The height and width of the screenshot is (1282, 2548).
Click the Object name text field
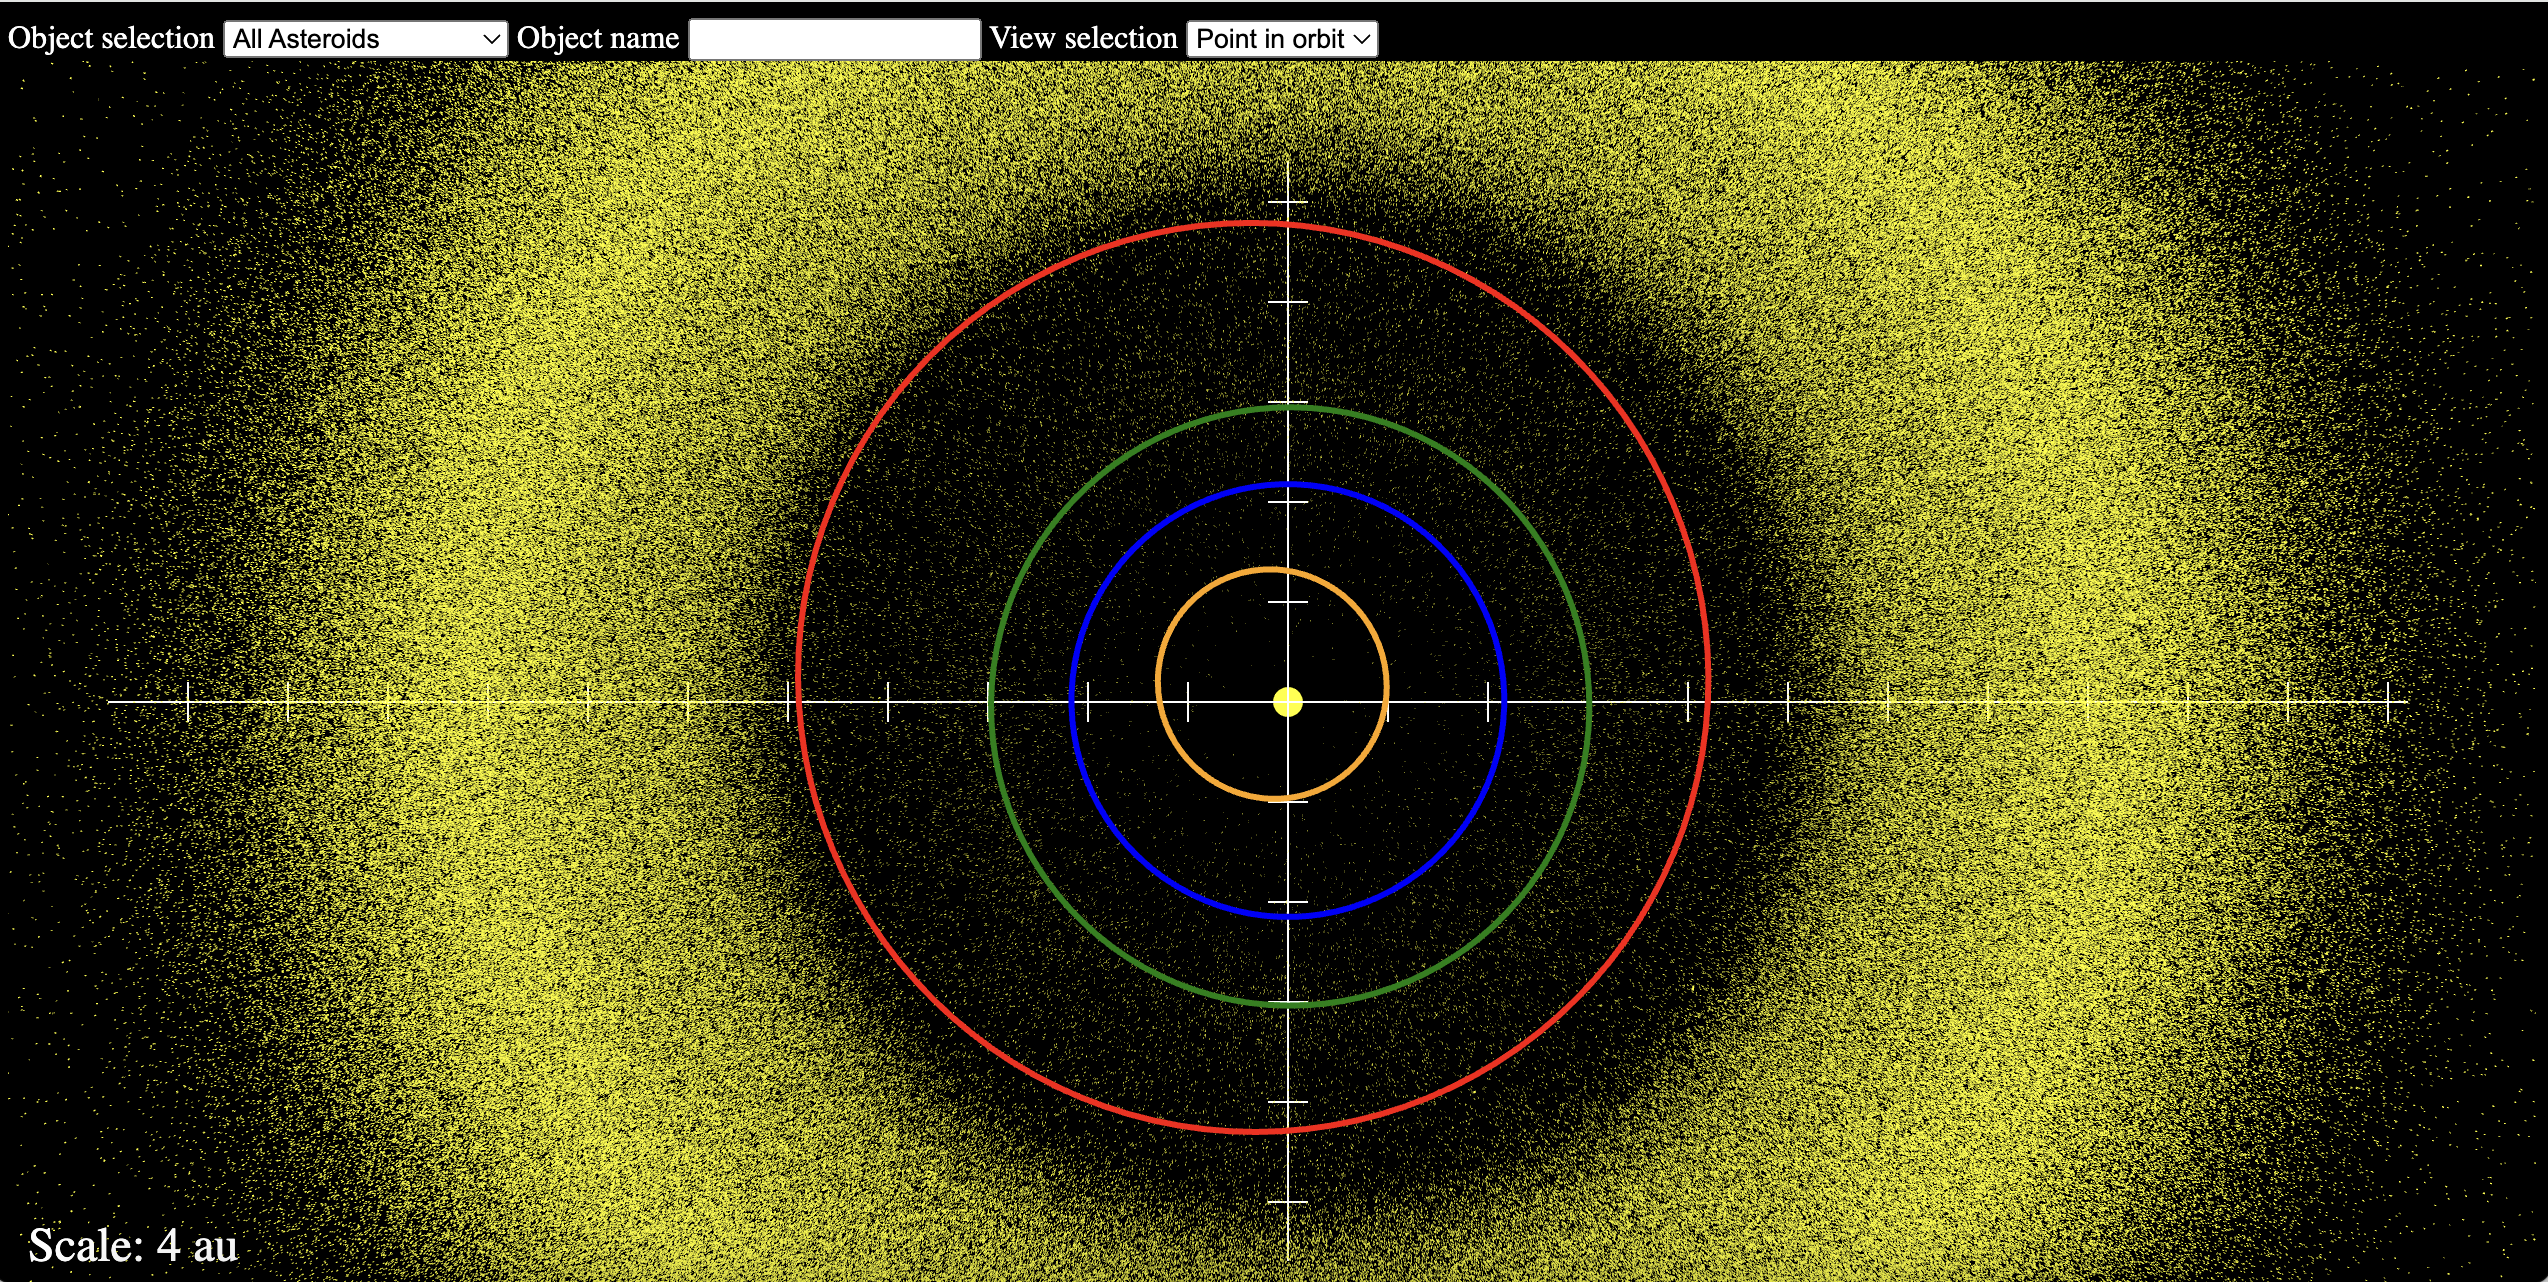[834, 39]
